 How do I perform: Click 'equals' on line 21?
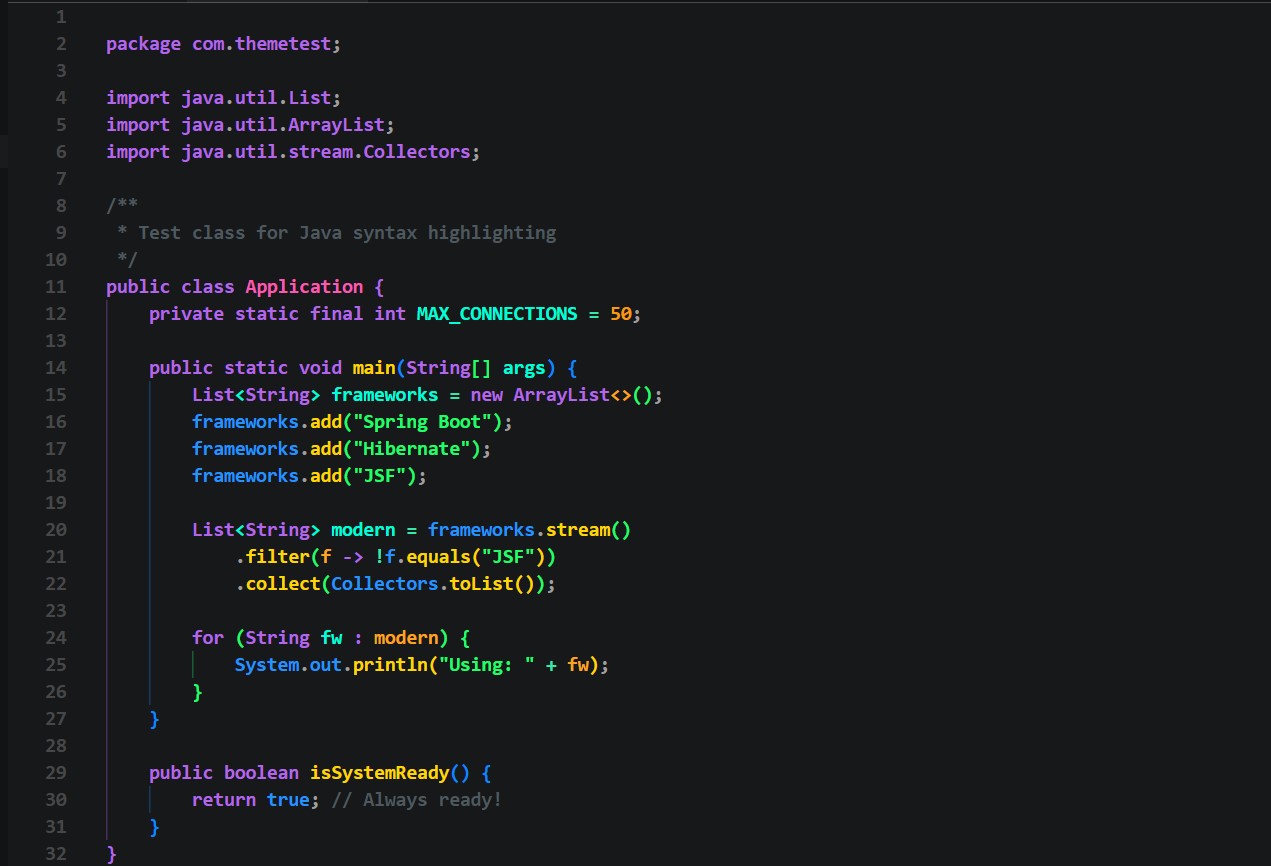438,557
